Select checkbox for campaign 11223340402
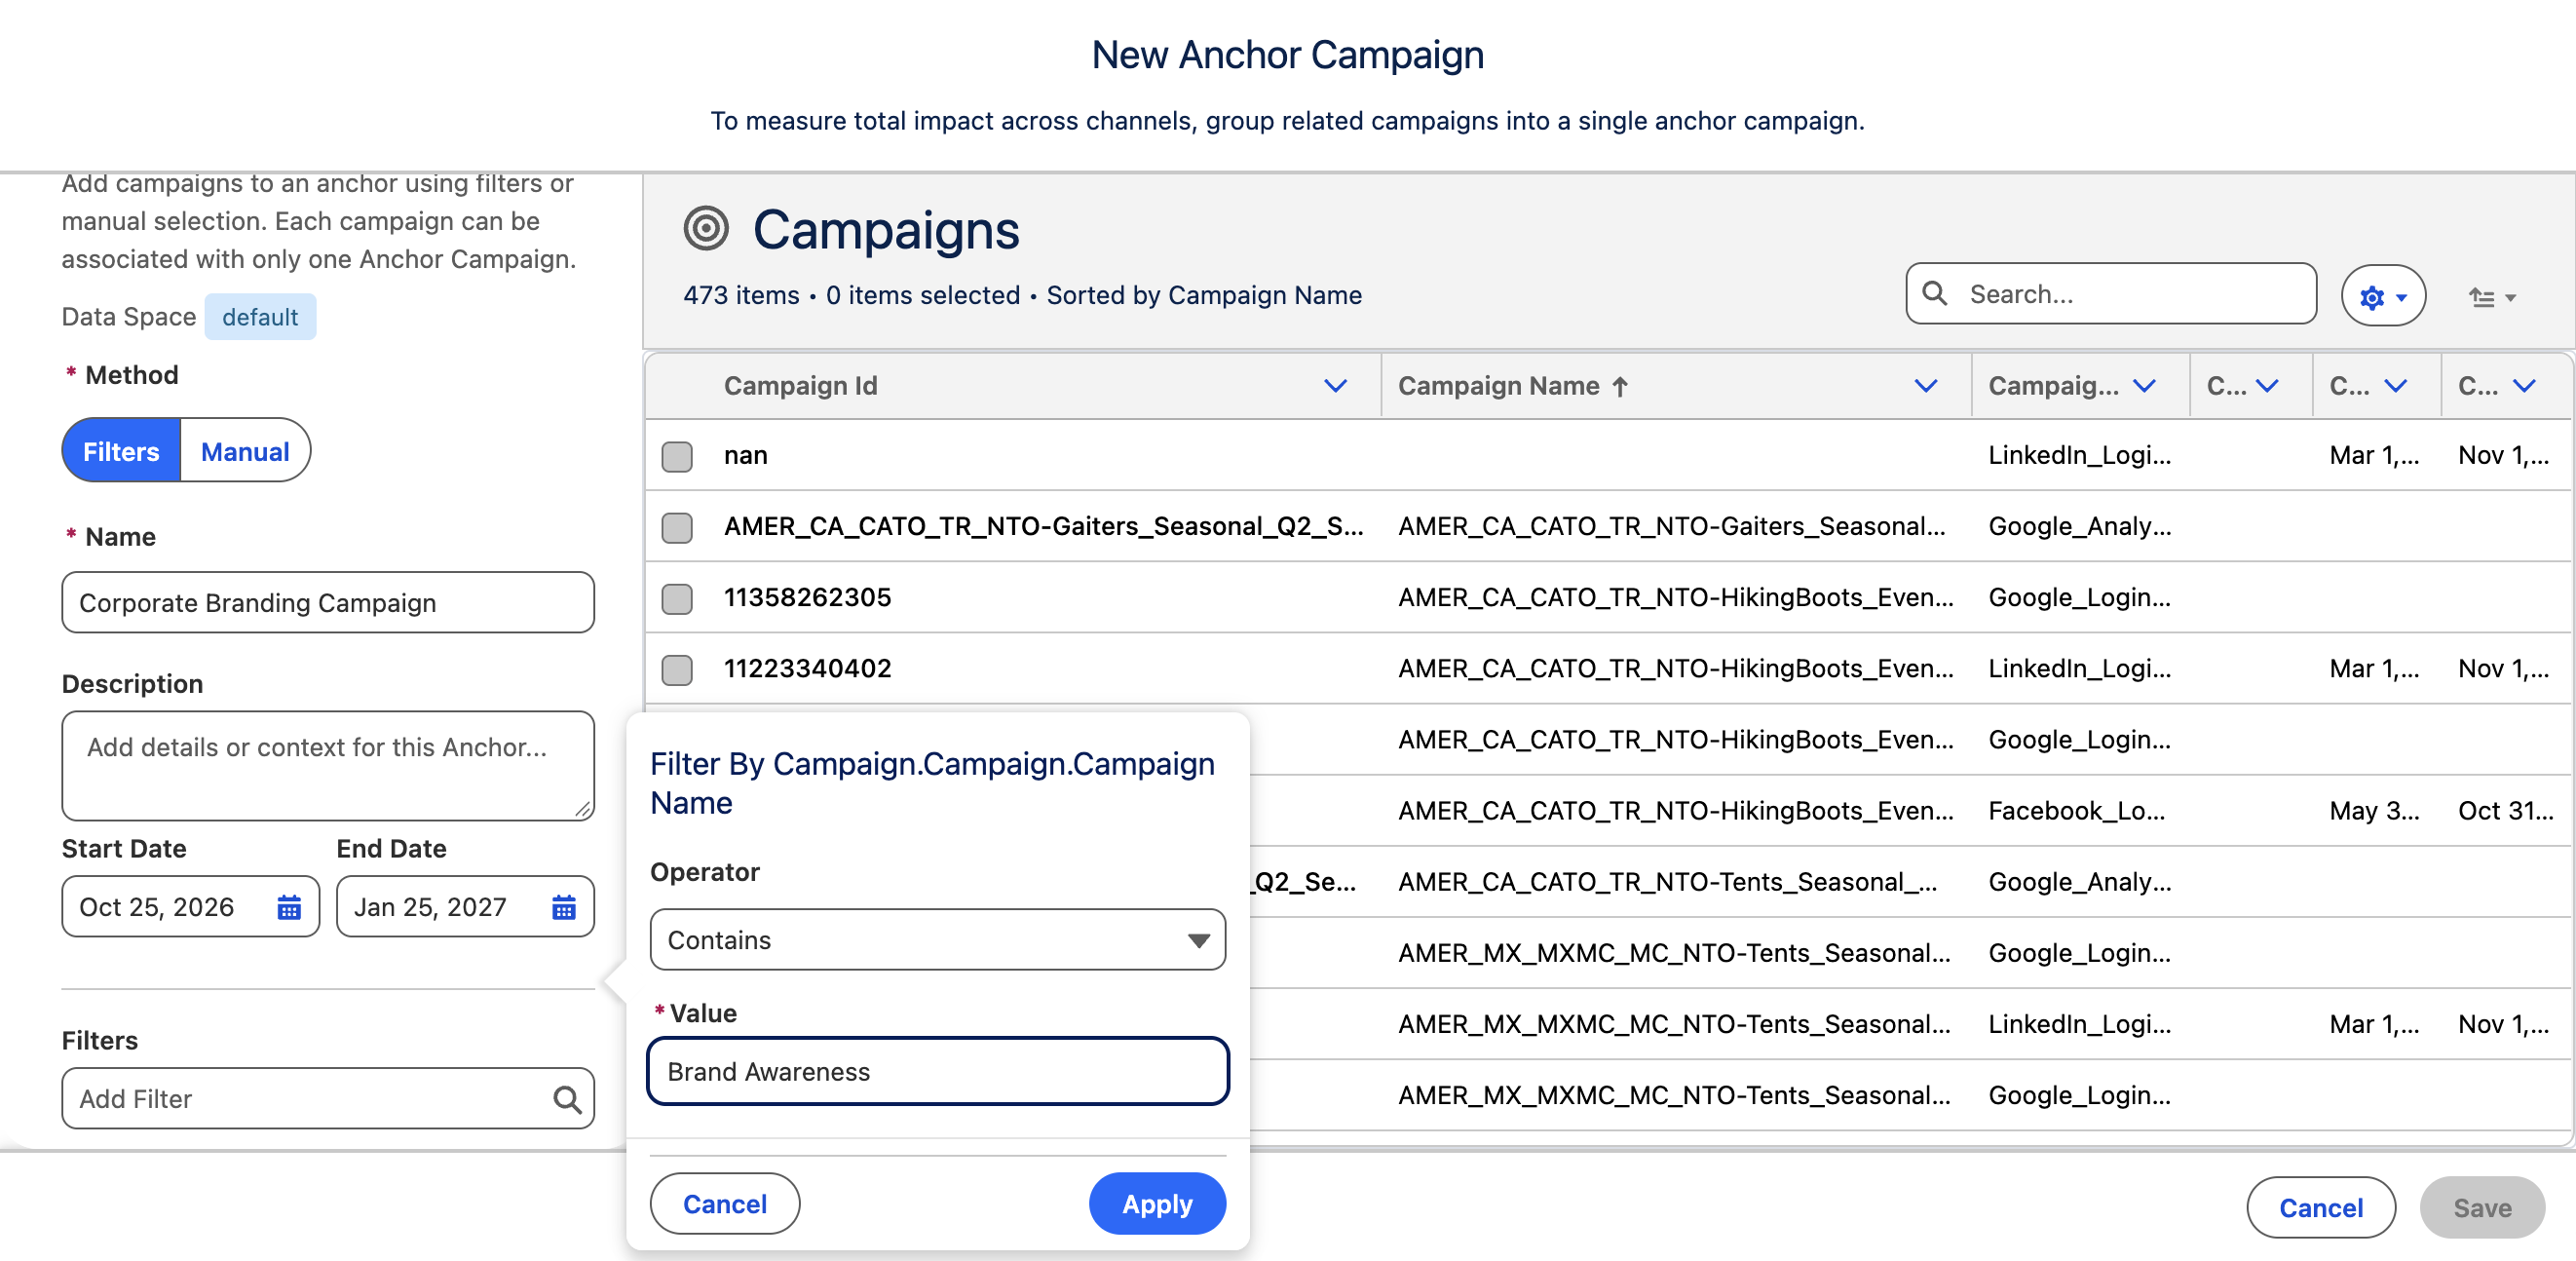 click(677, 669)
